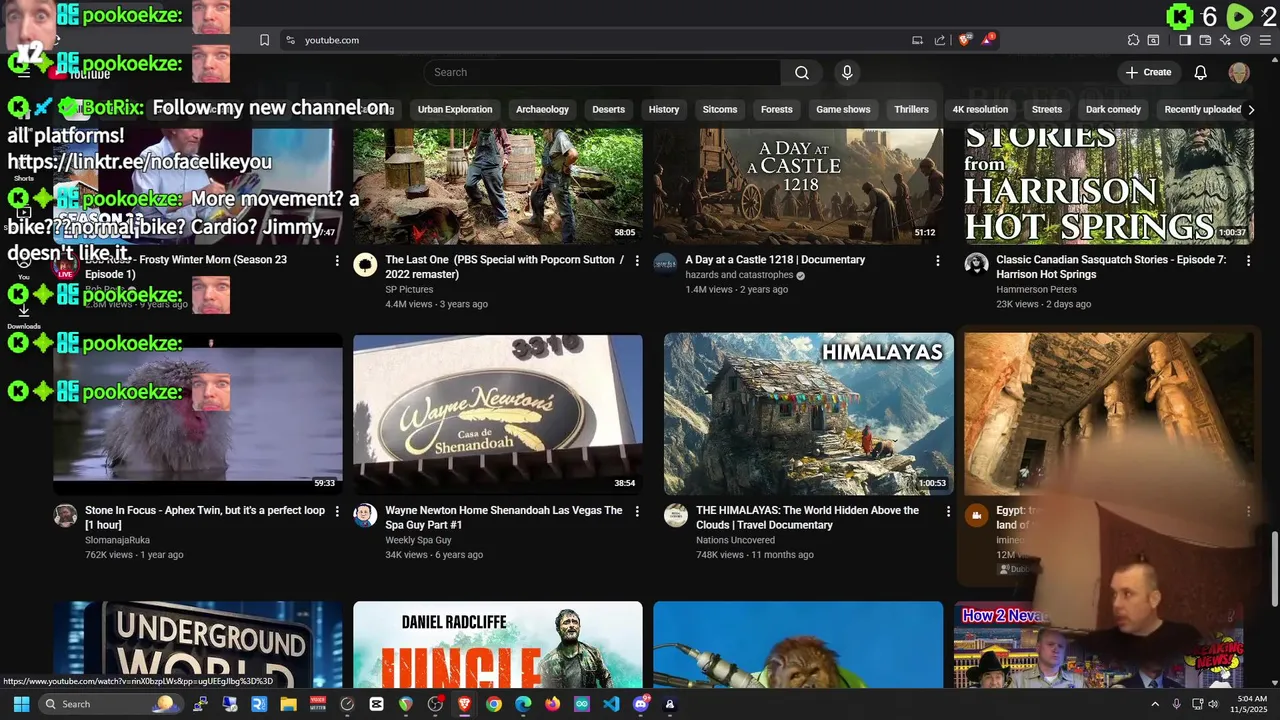Click the Daniel Radcliffe Jungle thumbnail
The height and width of the screenshot is (720, 1280).
498,644
